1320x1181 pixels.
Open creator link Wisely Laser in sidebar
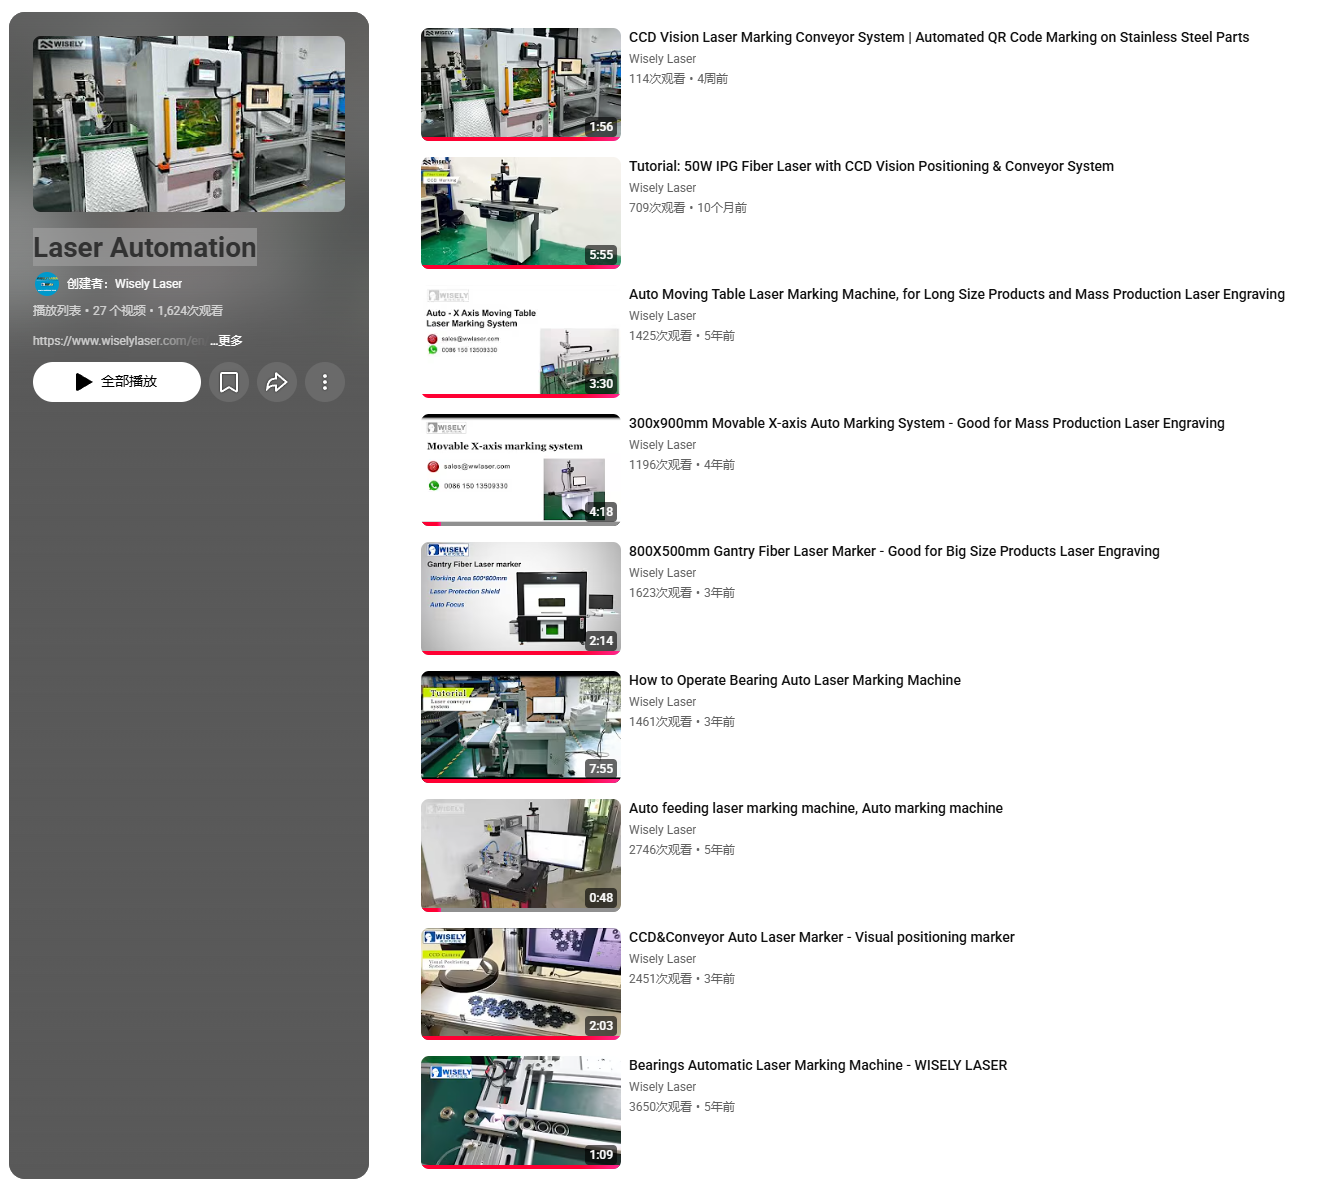point(148,284)
